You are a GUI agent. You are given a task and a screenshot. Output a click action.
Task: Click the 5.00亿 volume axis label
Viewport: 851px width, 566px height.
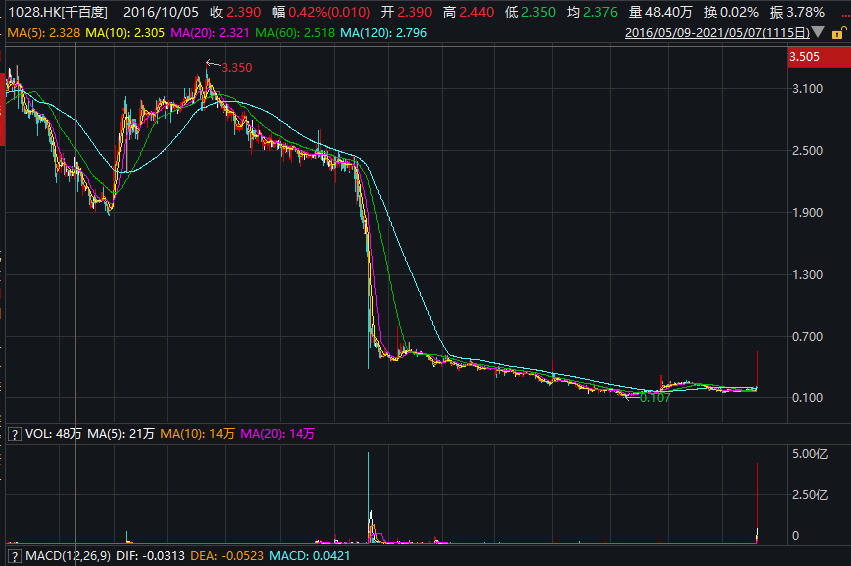coord(809,454)
